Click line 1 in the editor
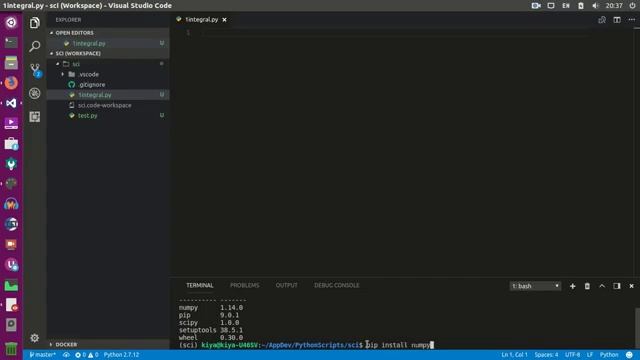Image resolution: width=640 pixels, height=360 pixels. (x=396, y=33)
